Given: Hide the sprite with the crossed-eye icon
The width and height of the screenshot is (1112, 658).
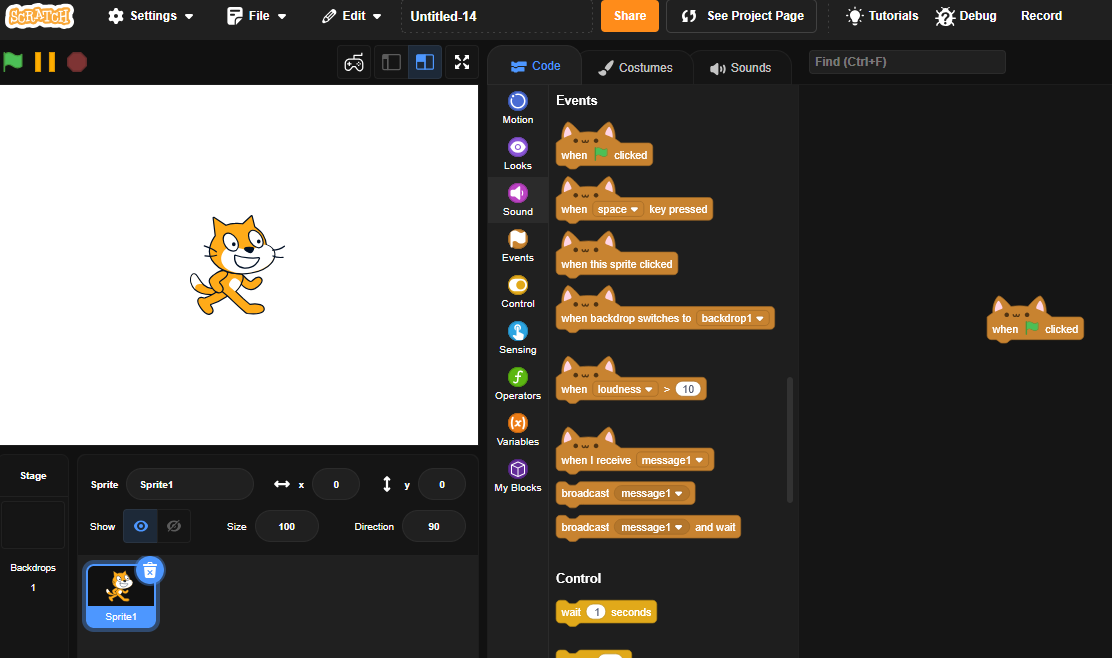Looking at the screenshot, I should [x=174, y=526].
